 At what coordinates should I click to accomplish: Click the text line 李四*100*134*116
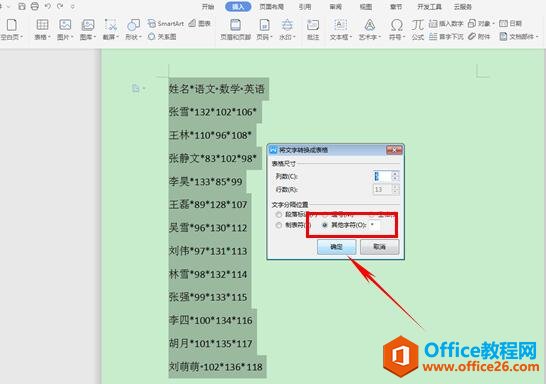(211, 320)
